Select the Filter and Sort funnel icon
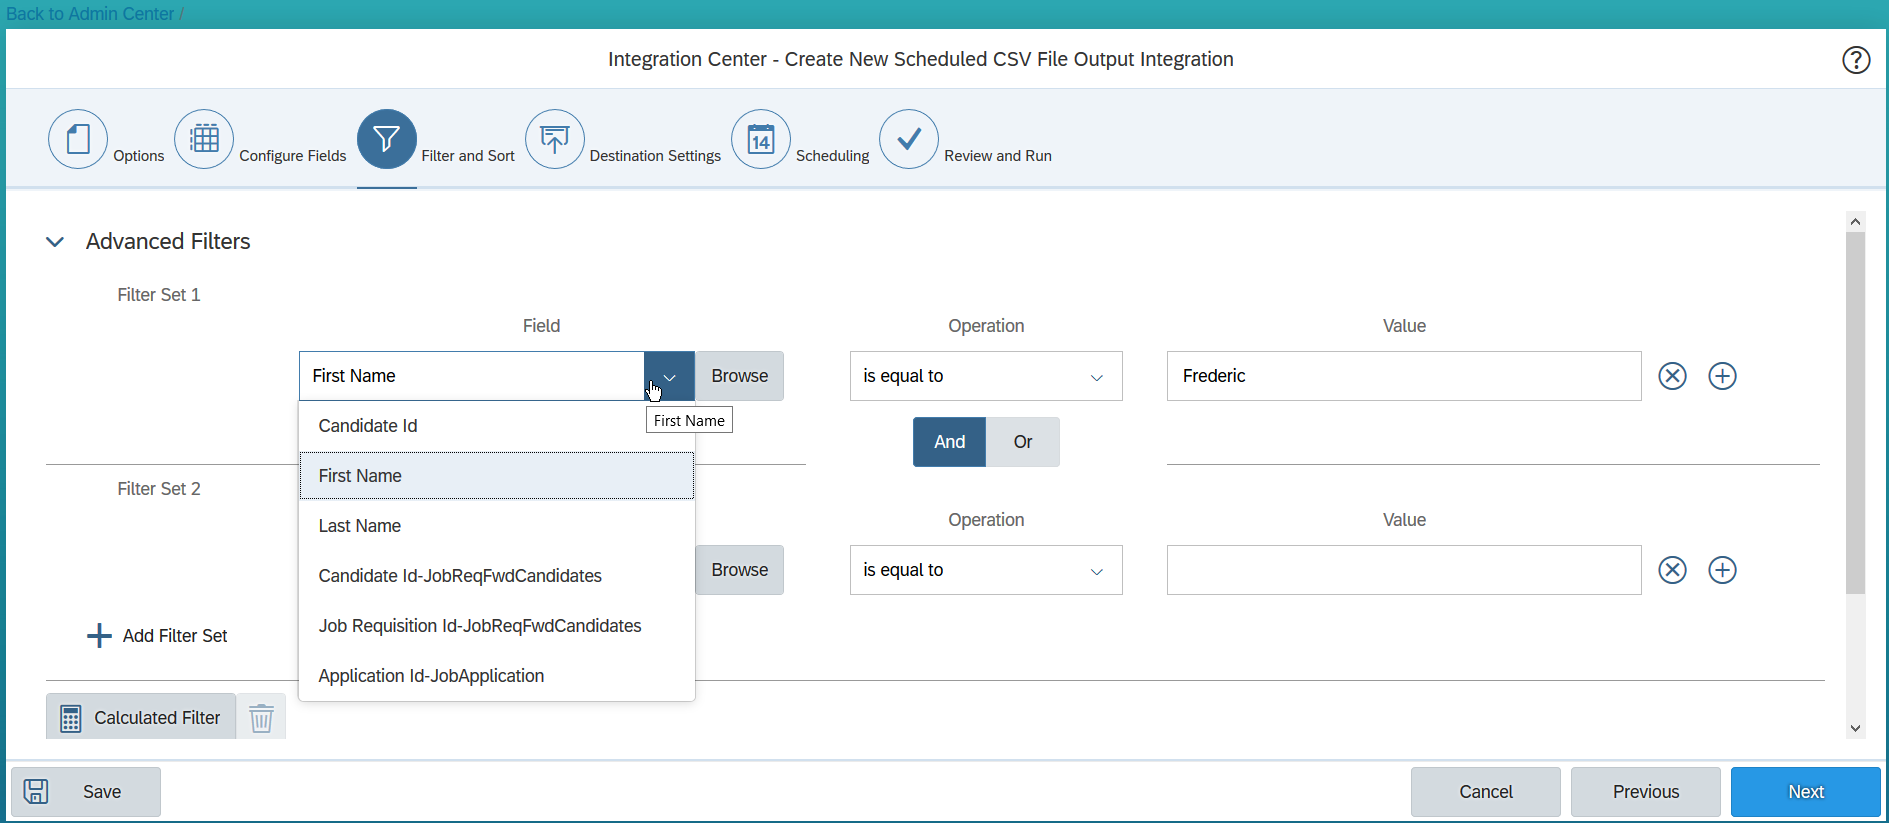Viewport: 1889px width, 823px height. (387, 139)
